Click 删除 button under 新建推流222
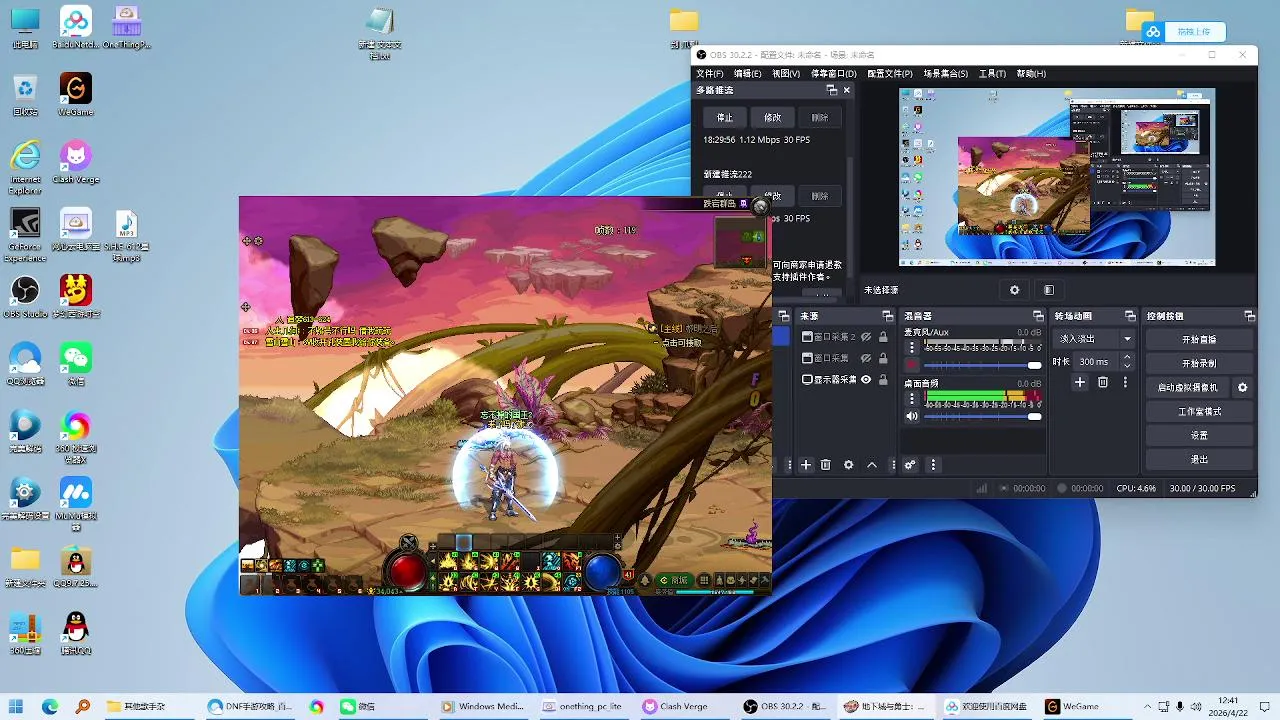The width and height of the screenshot is (1280, 720). (820, 196)
